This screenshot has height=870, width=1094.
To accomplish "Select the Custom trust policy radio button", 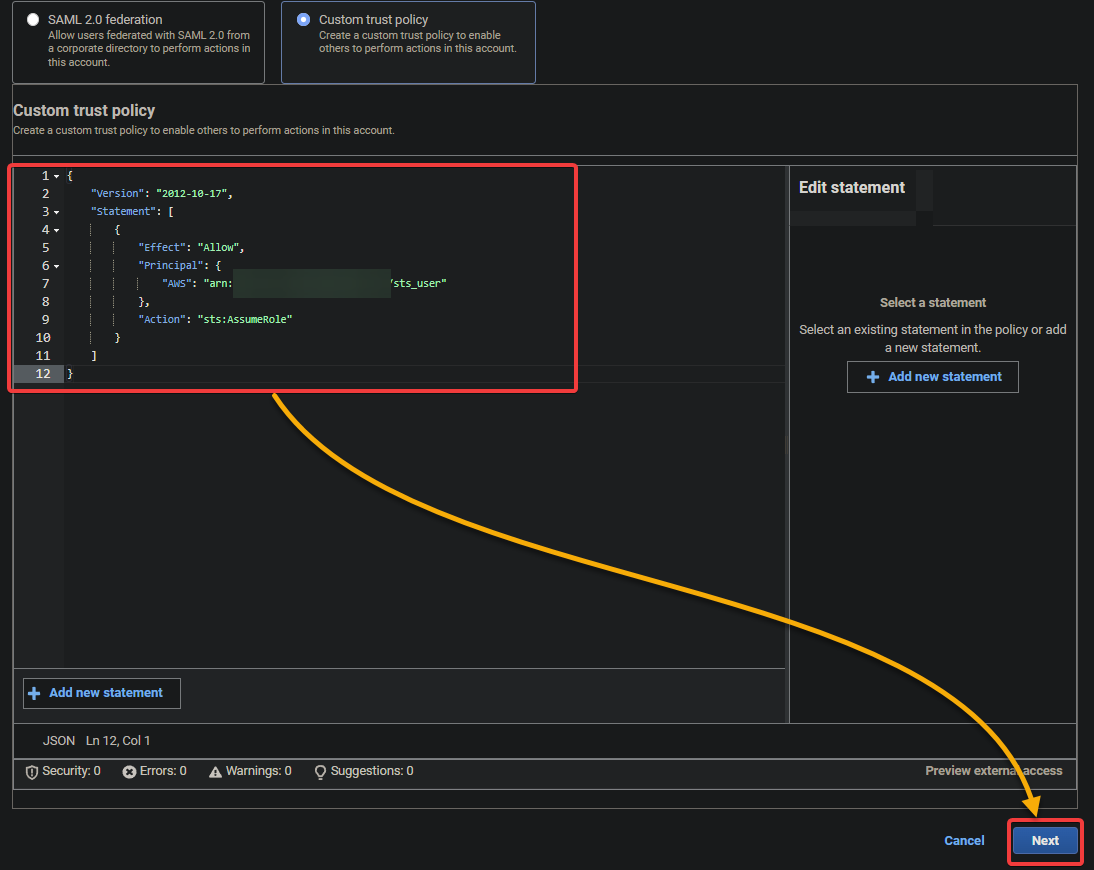I will click(303, 20).
